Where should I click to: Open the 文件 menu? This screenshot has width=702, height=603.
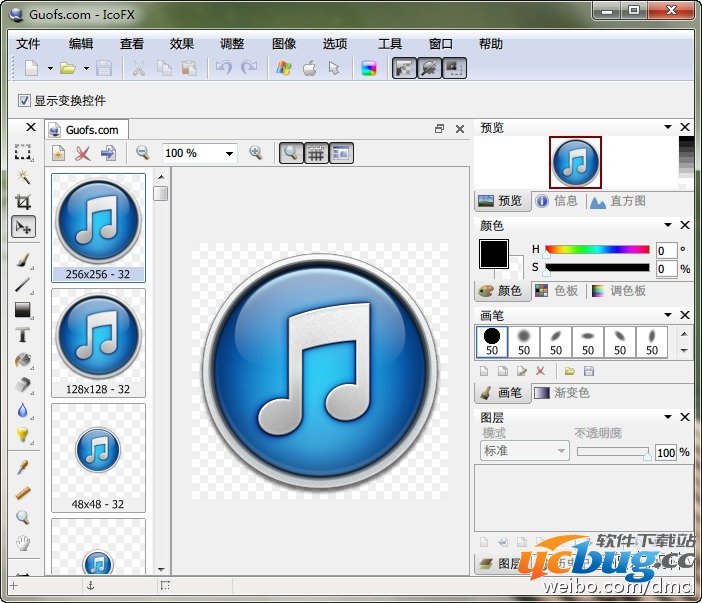pyautogui.click(x=28, y=44)
